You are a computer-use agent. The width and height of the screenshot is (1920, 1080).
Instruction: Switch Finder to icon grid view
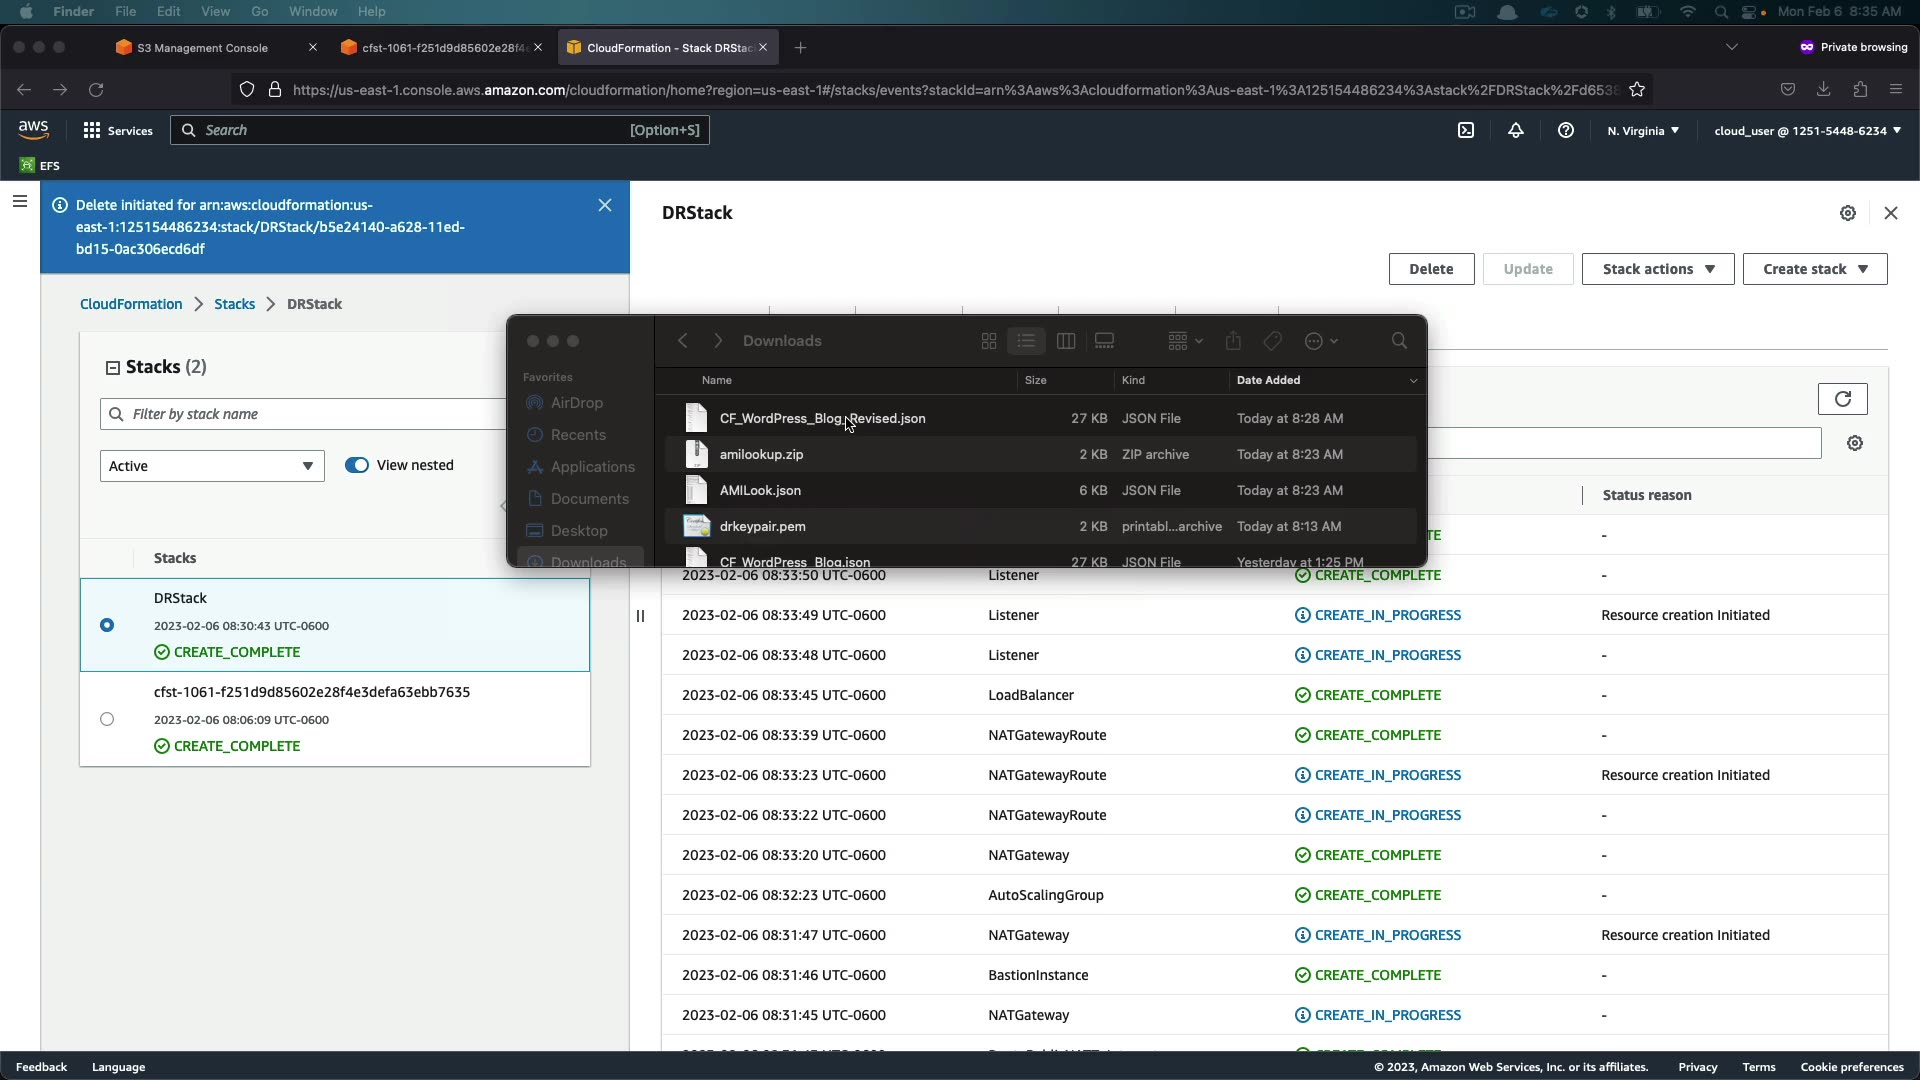(x=989, y=341)
